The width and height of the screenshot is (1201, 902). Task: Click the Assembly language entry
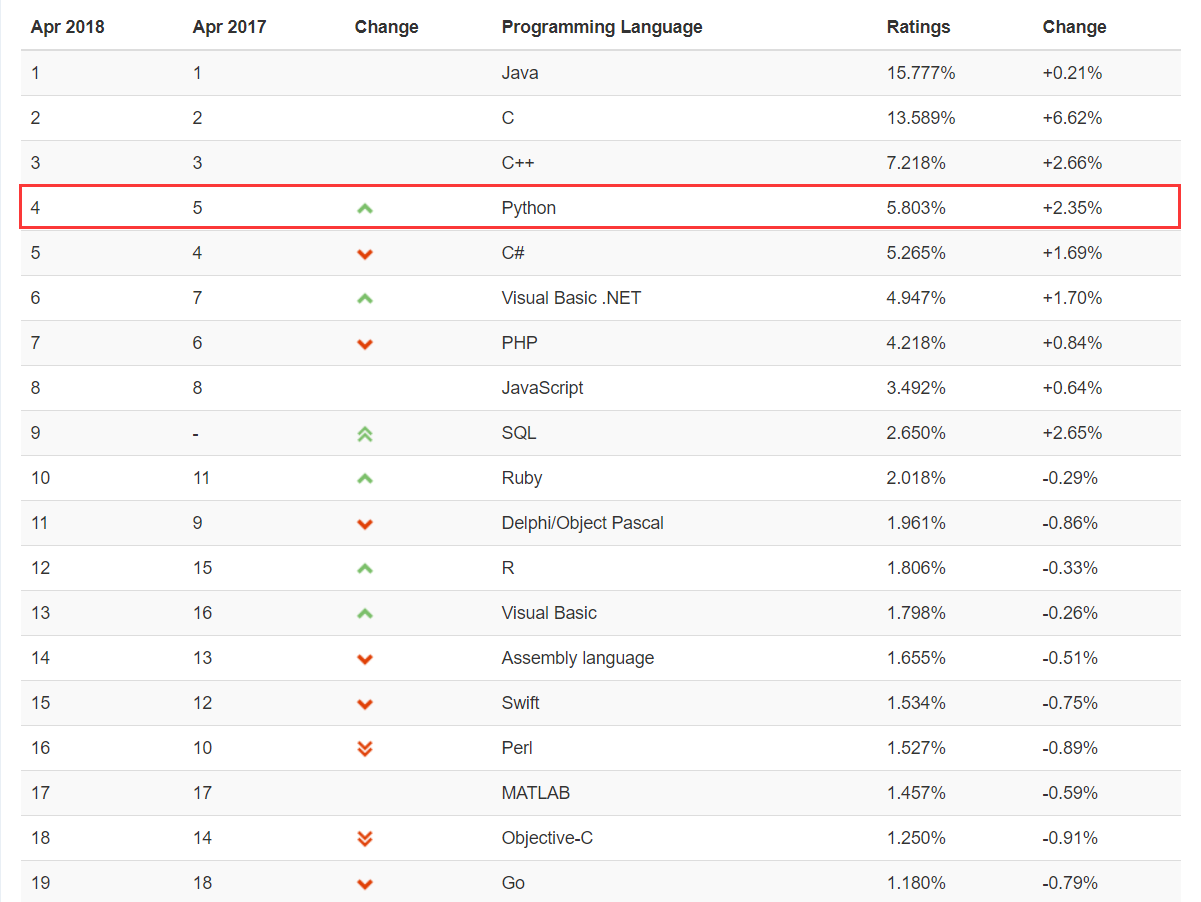[577, 658]
